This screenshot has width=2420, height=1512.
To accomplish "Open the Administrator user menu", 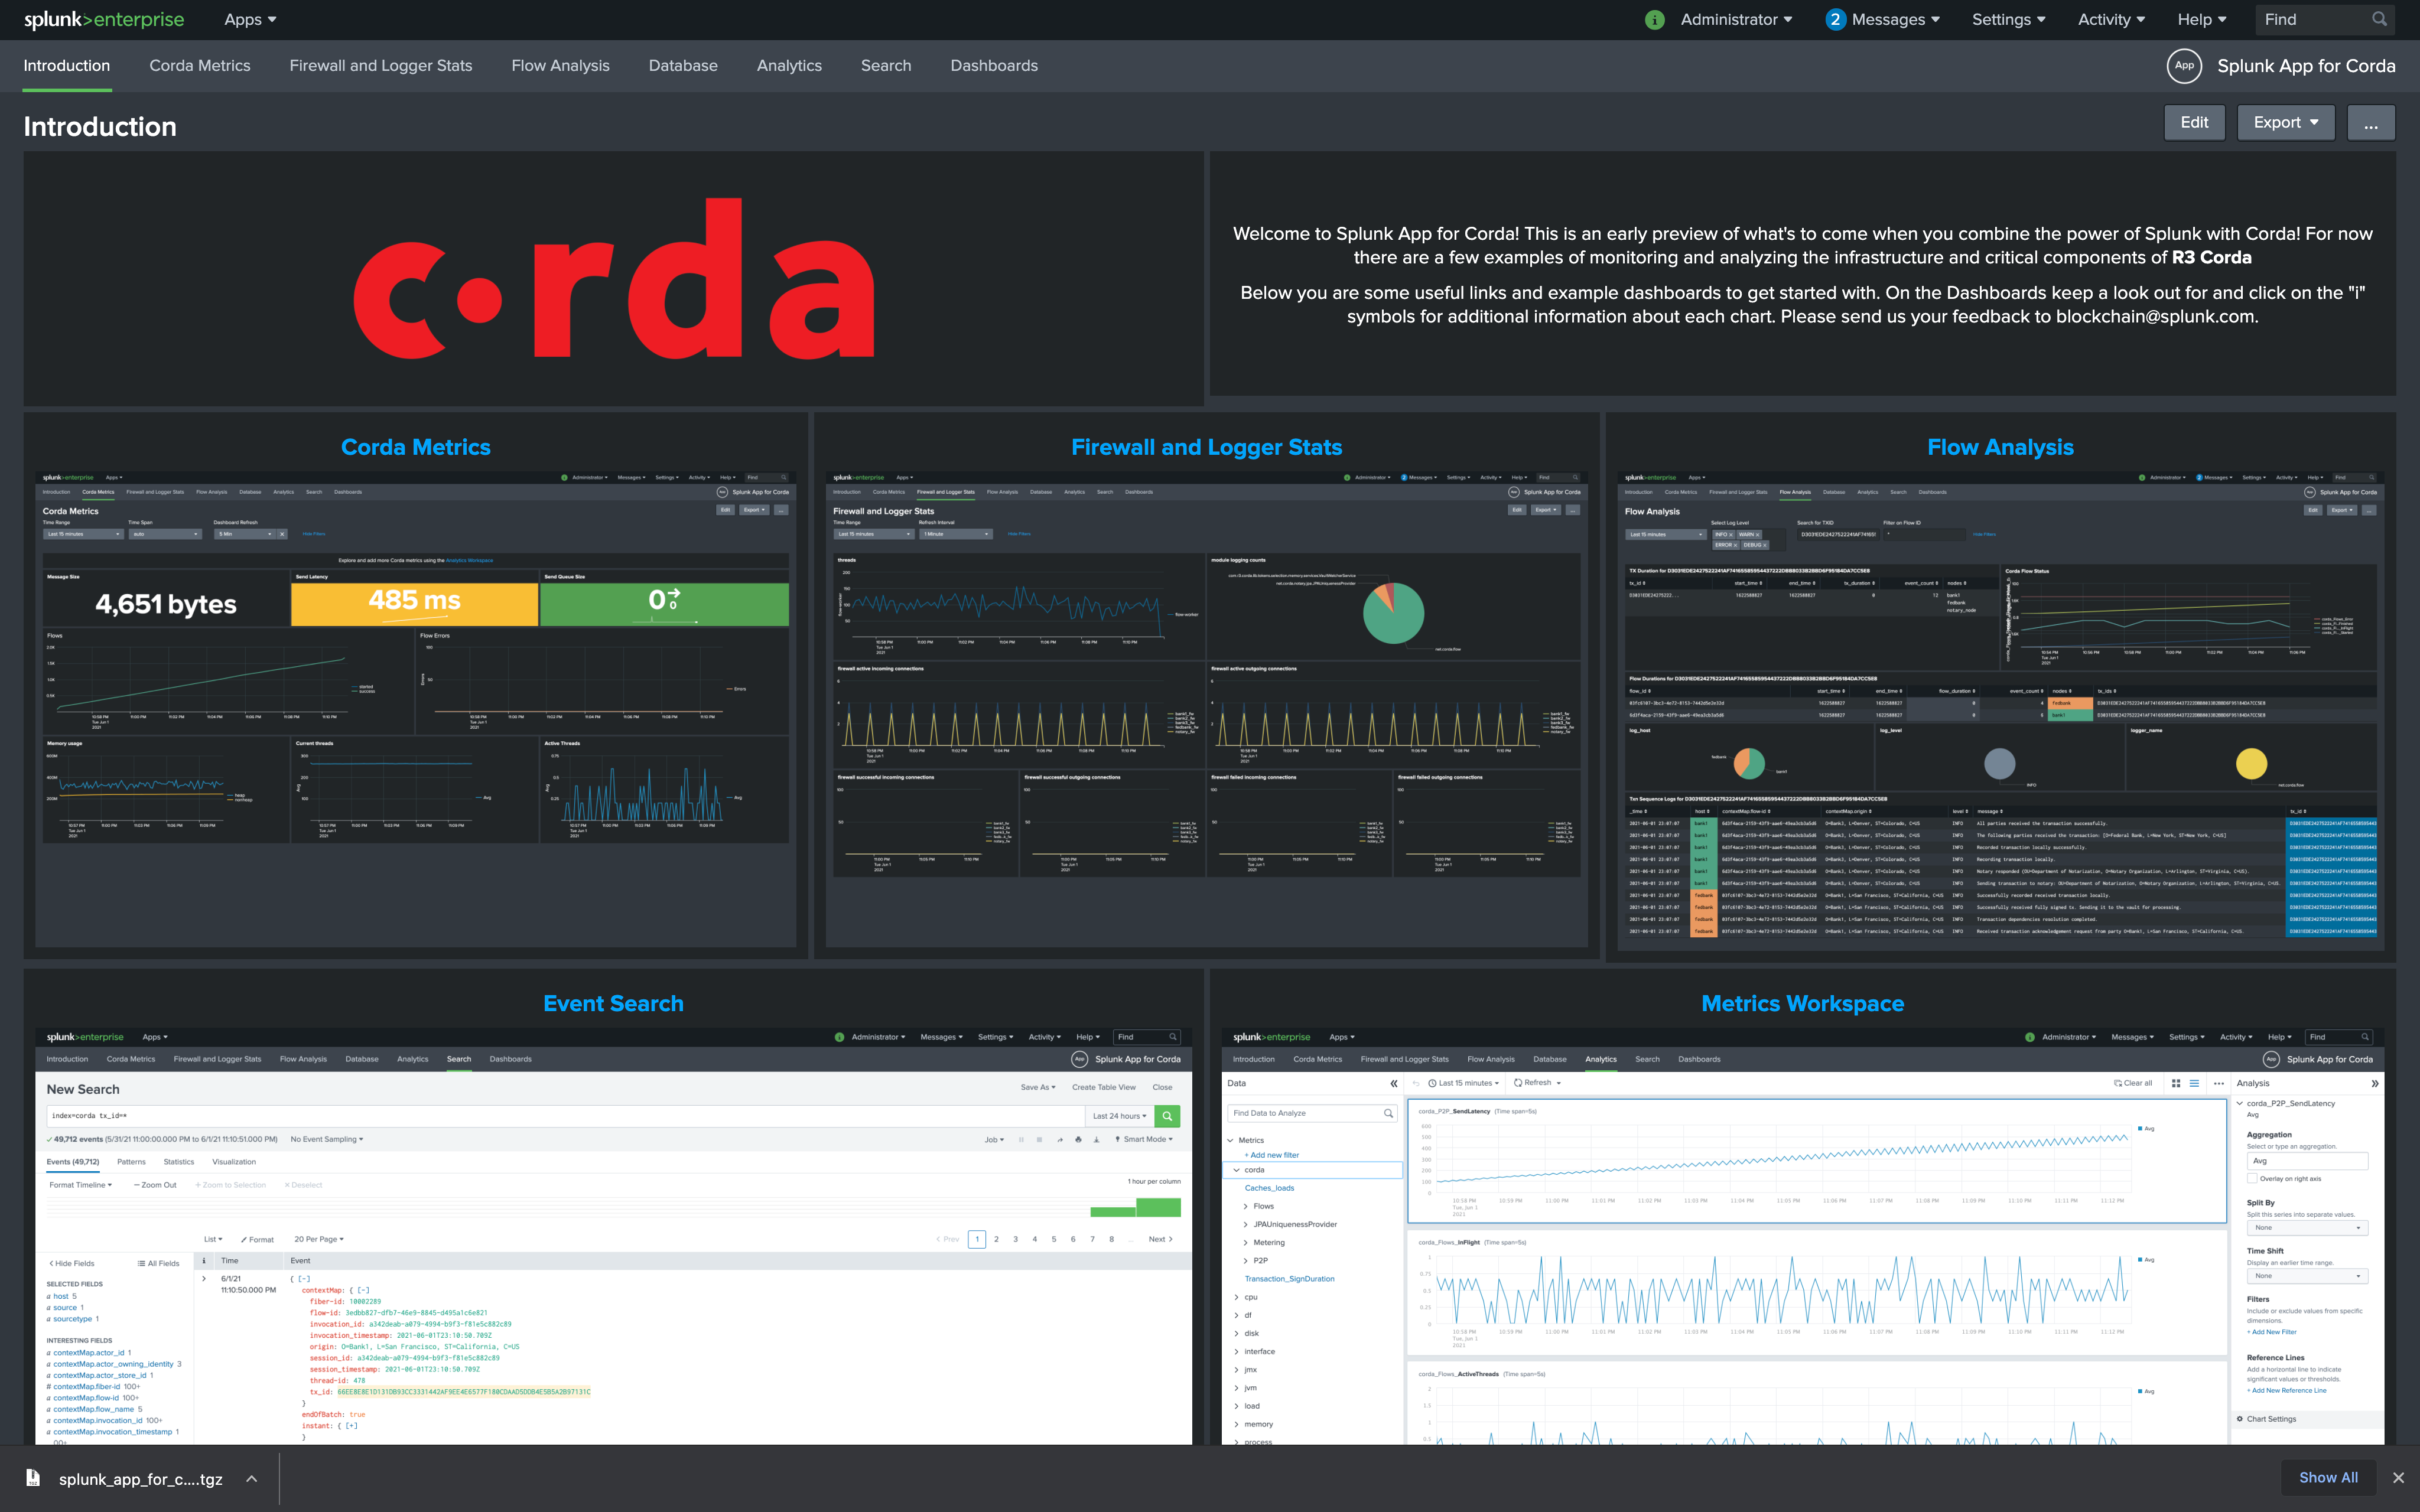I will [1736, 20].
